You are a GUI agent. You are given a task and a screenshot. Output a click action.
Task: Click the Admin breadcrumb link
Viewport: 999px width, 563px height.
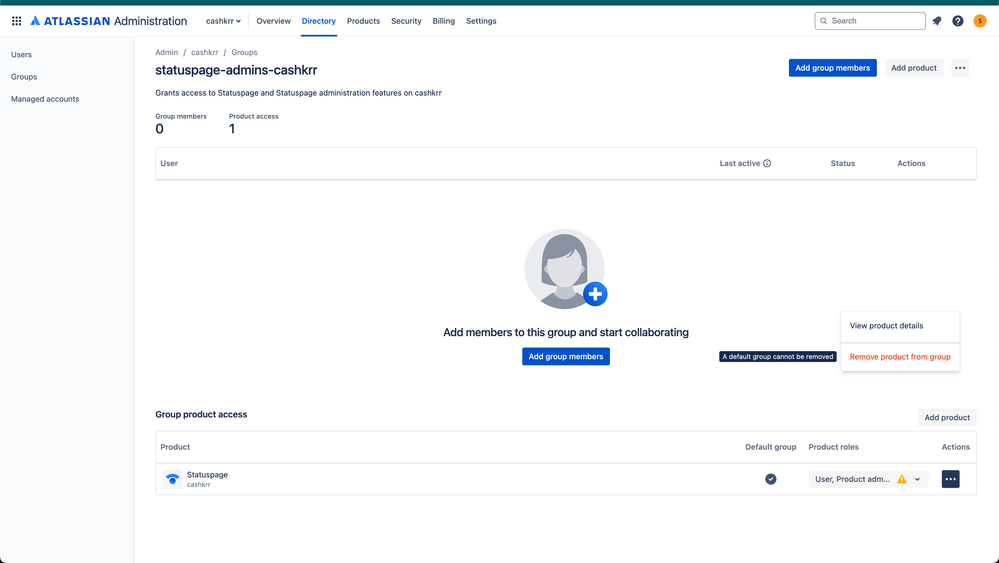tap(167, 53)
